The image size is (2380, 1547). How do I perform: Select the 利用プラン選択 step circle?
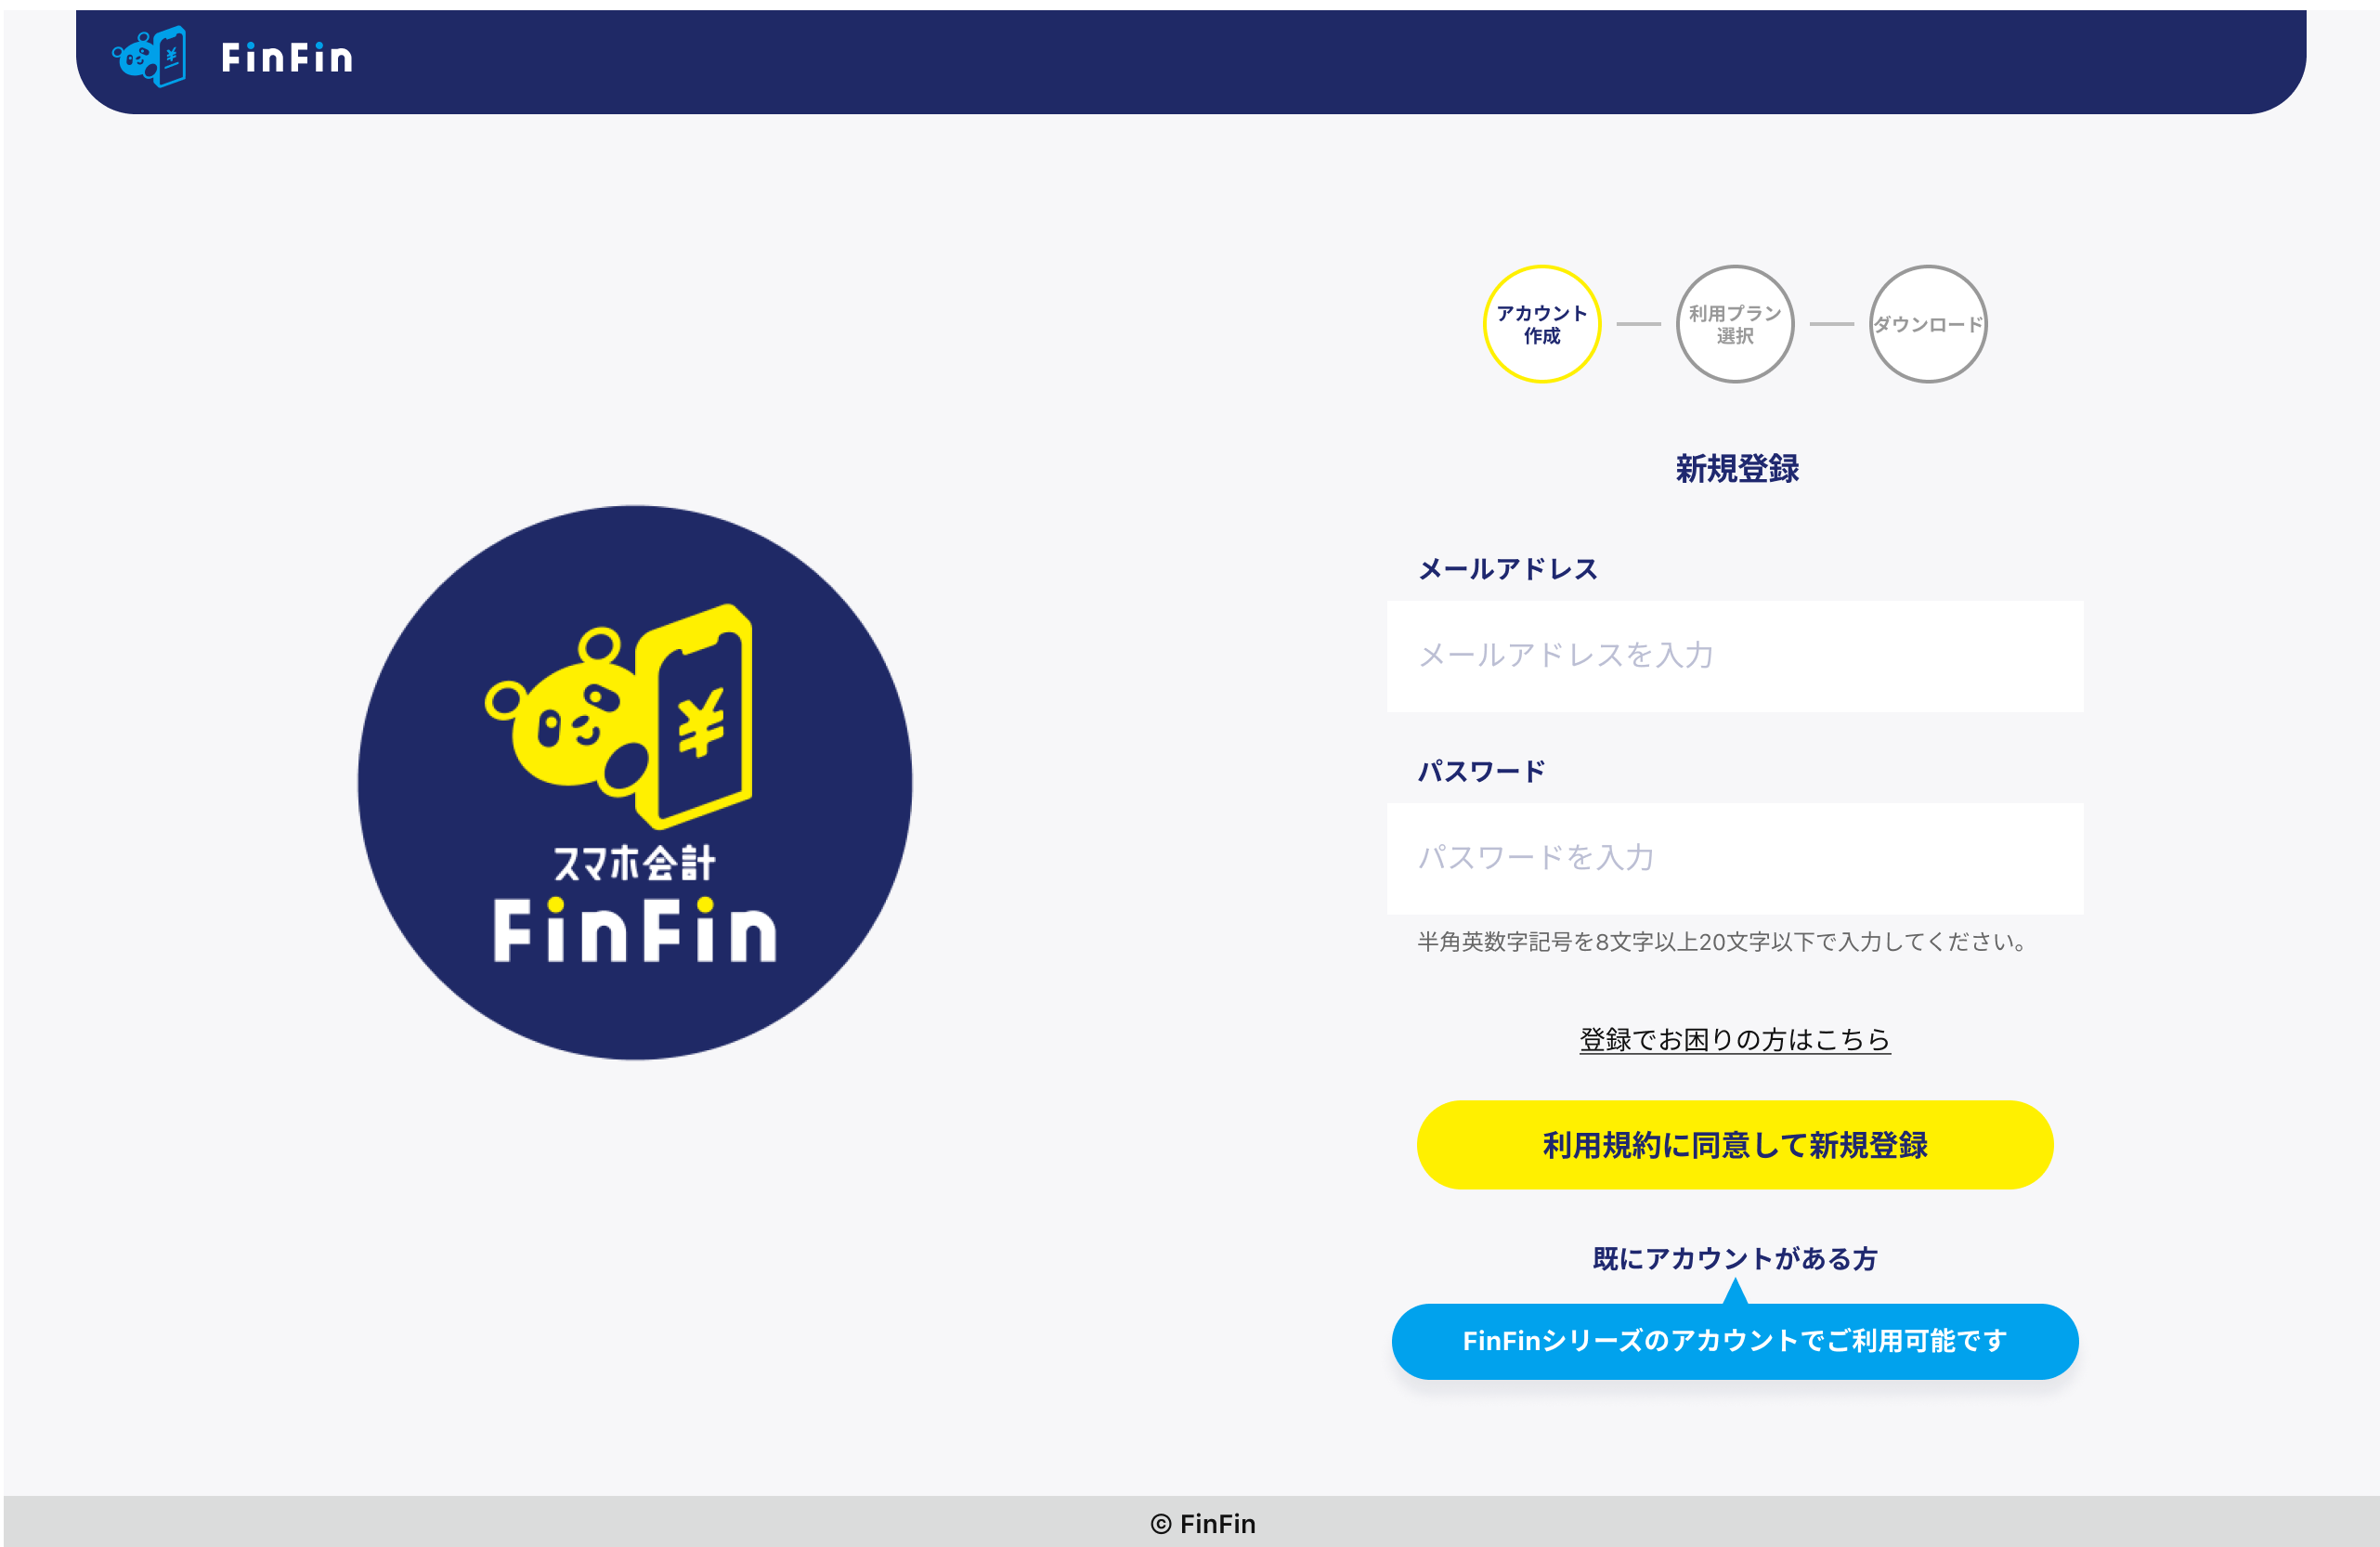[1735, 324]
